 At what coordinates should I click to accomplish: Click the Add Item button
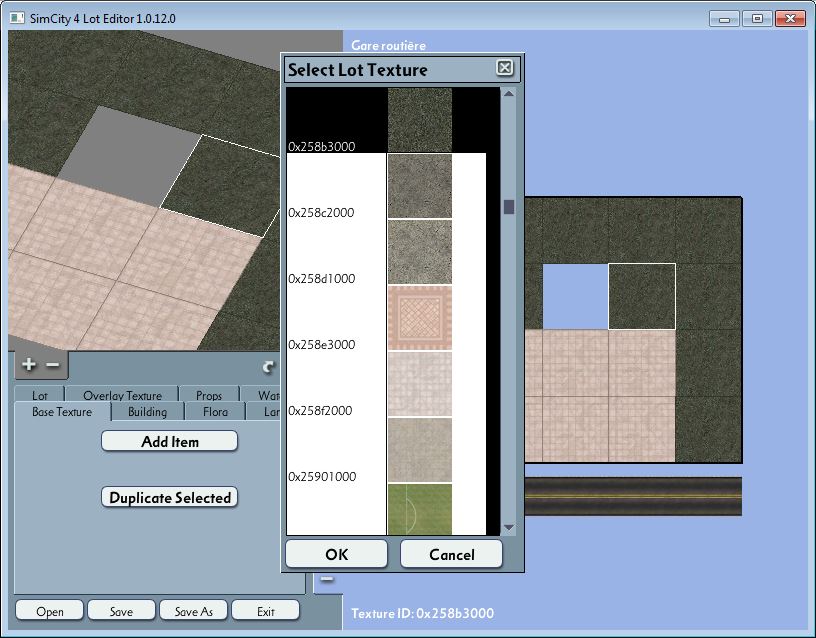[170, 441]
